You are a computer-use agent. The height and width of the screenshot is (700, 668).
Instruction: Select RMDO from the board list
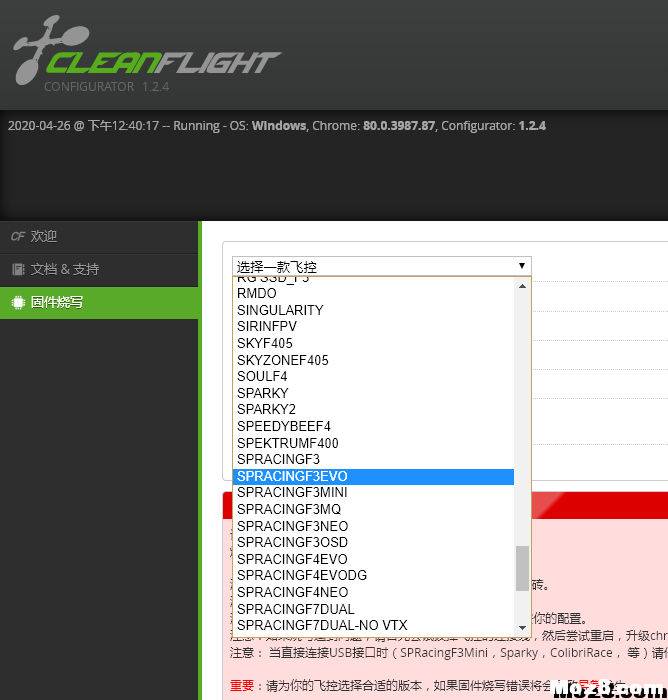pos(373,294)
